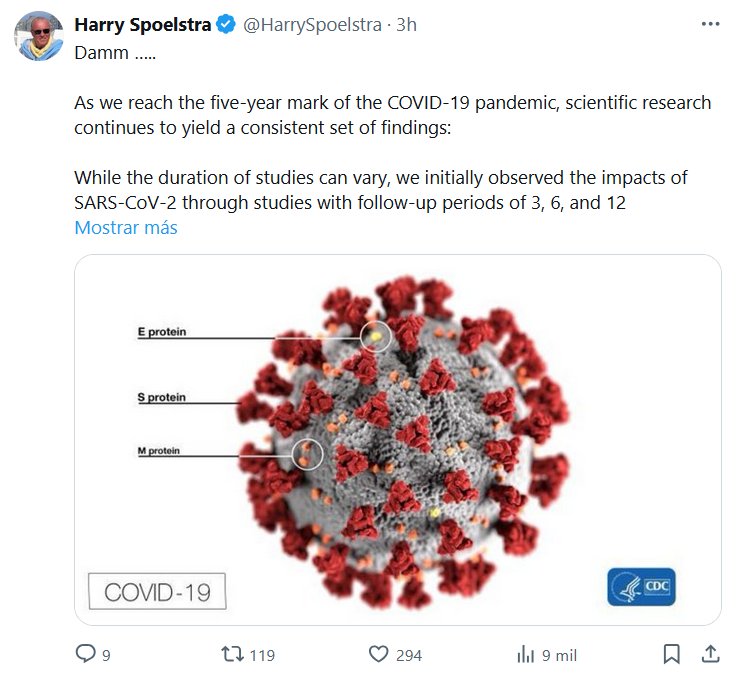Open the tweet via the 3h timestamp
The image size is (736, 680).
pyautogui.click(x=406, y=25)
